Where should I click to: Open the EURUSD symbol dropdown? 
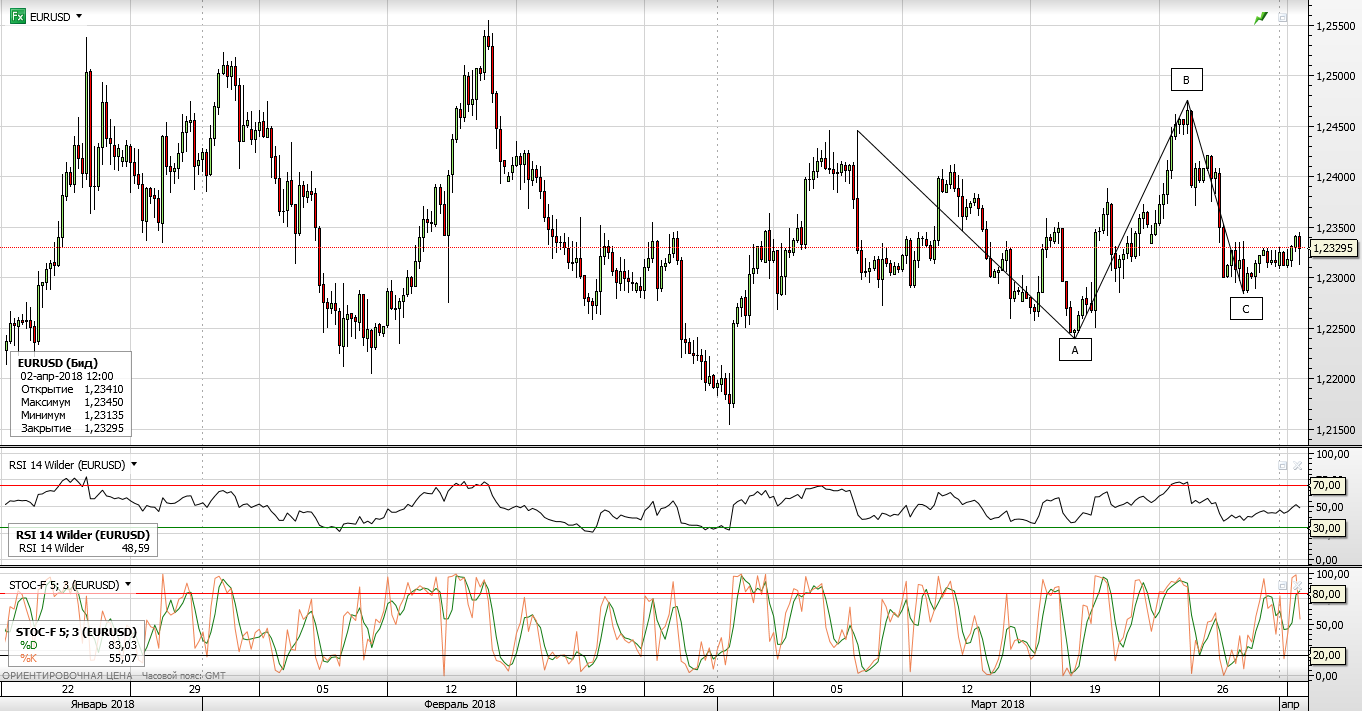(79, 17)
